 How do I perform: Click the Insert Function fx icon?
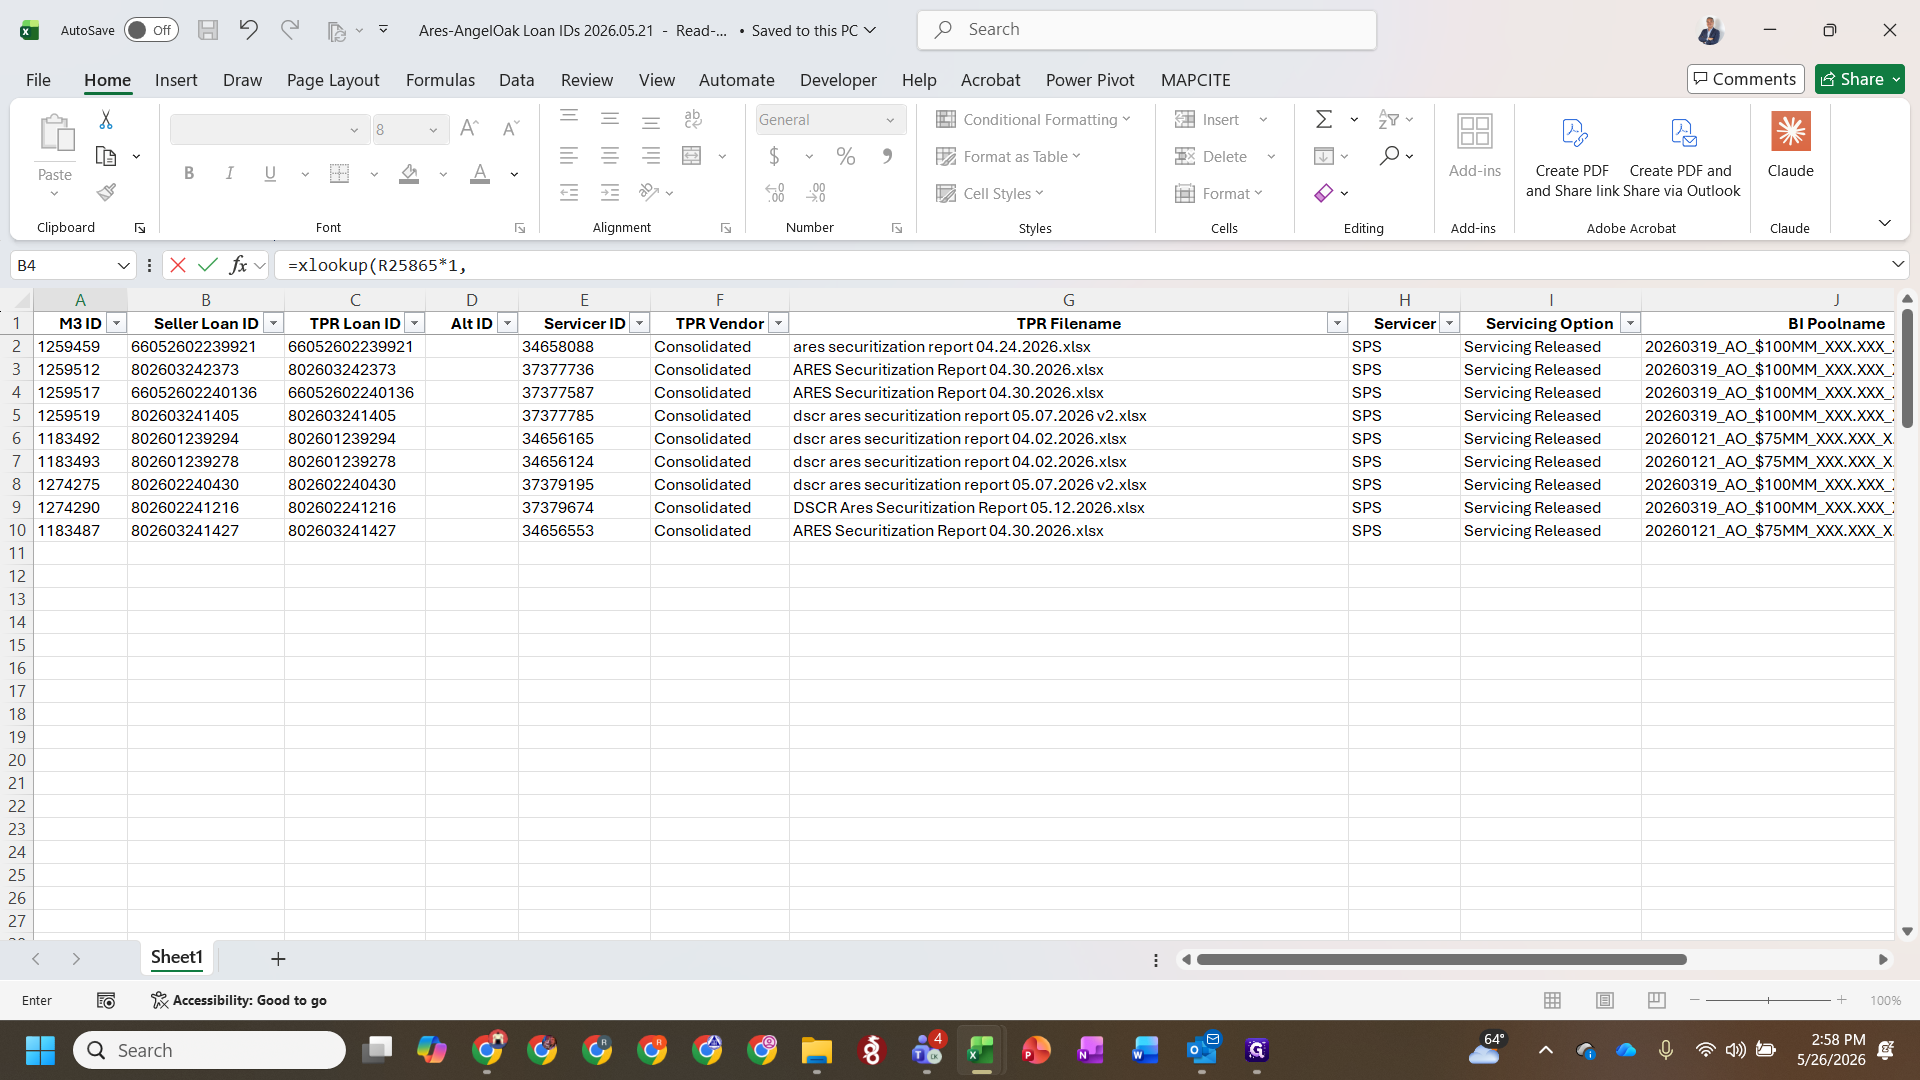(x=238, y=265)
